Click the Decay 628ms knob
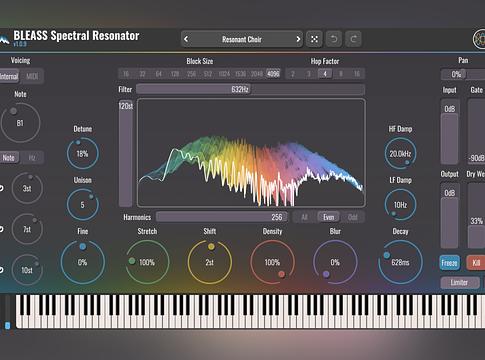The image size is (485, 360). (x=400, y=262)
